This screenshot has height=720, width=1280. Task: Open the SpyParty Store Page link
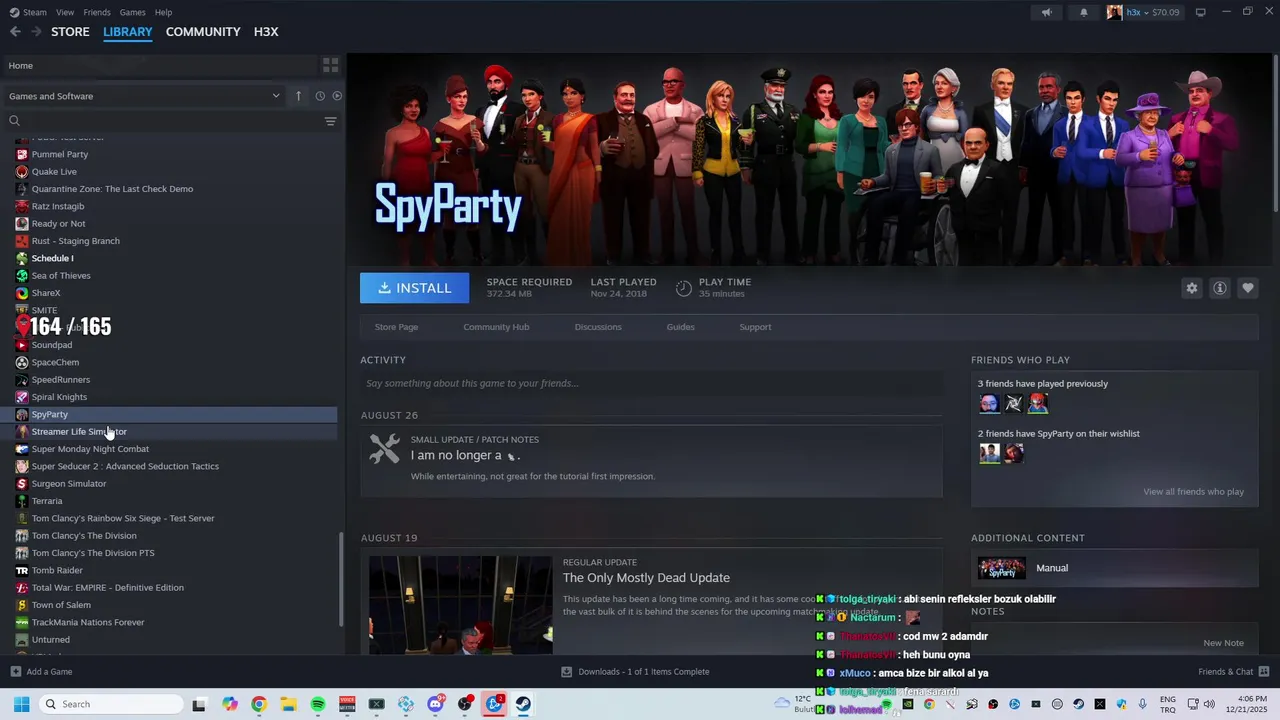click(x=396, y=327)
